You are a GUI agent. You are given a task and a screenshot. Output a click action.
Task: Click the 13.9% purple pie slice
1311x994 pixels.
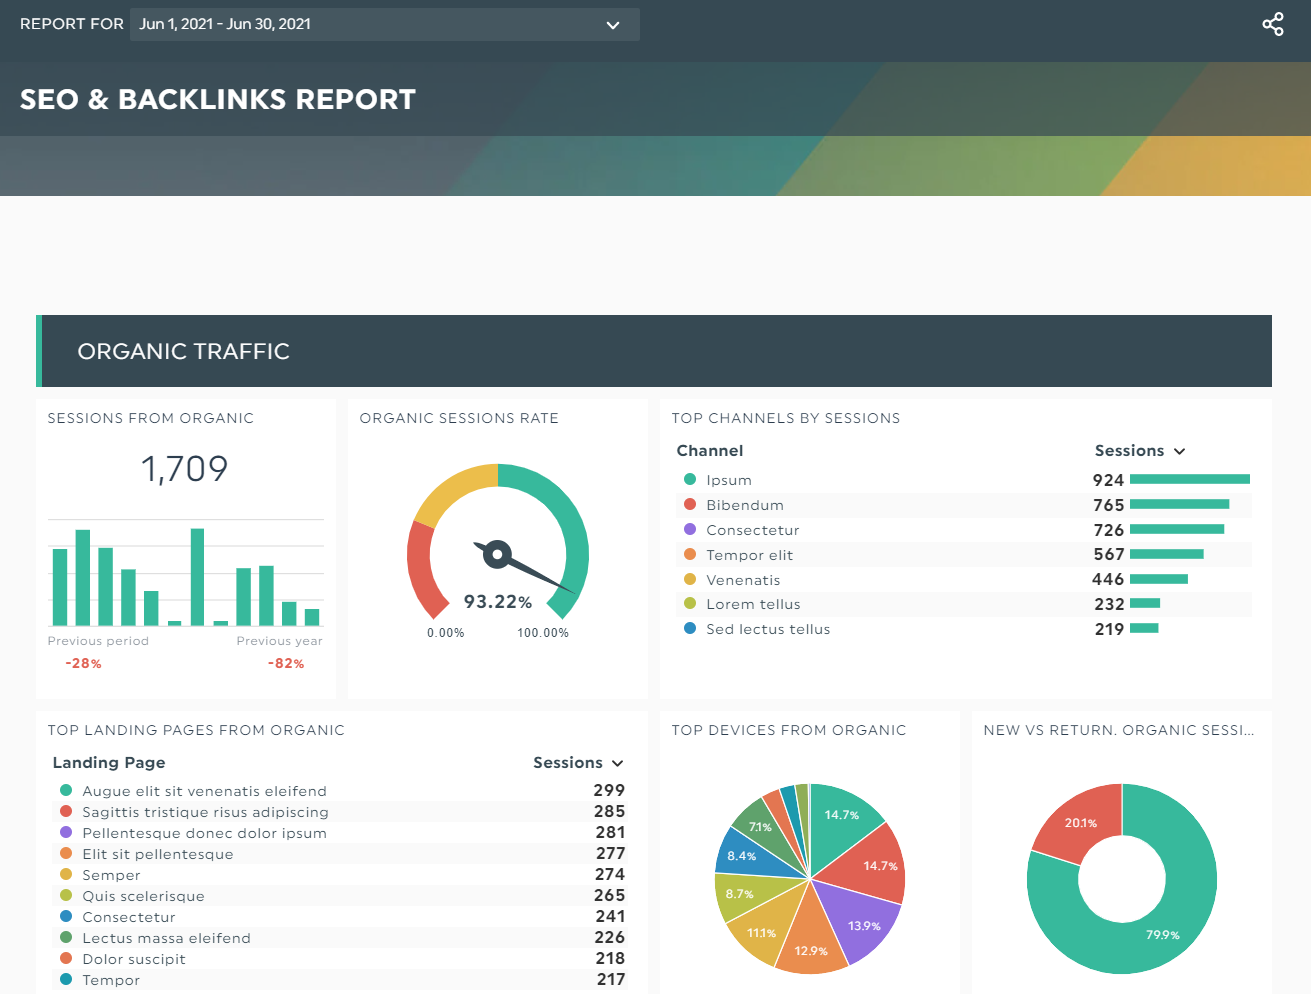pyautogui.click(x=860, y=922)
